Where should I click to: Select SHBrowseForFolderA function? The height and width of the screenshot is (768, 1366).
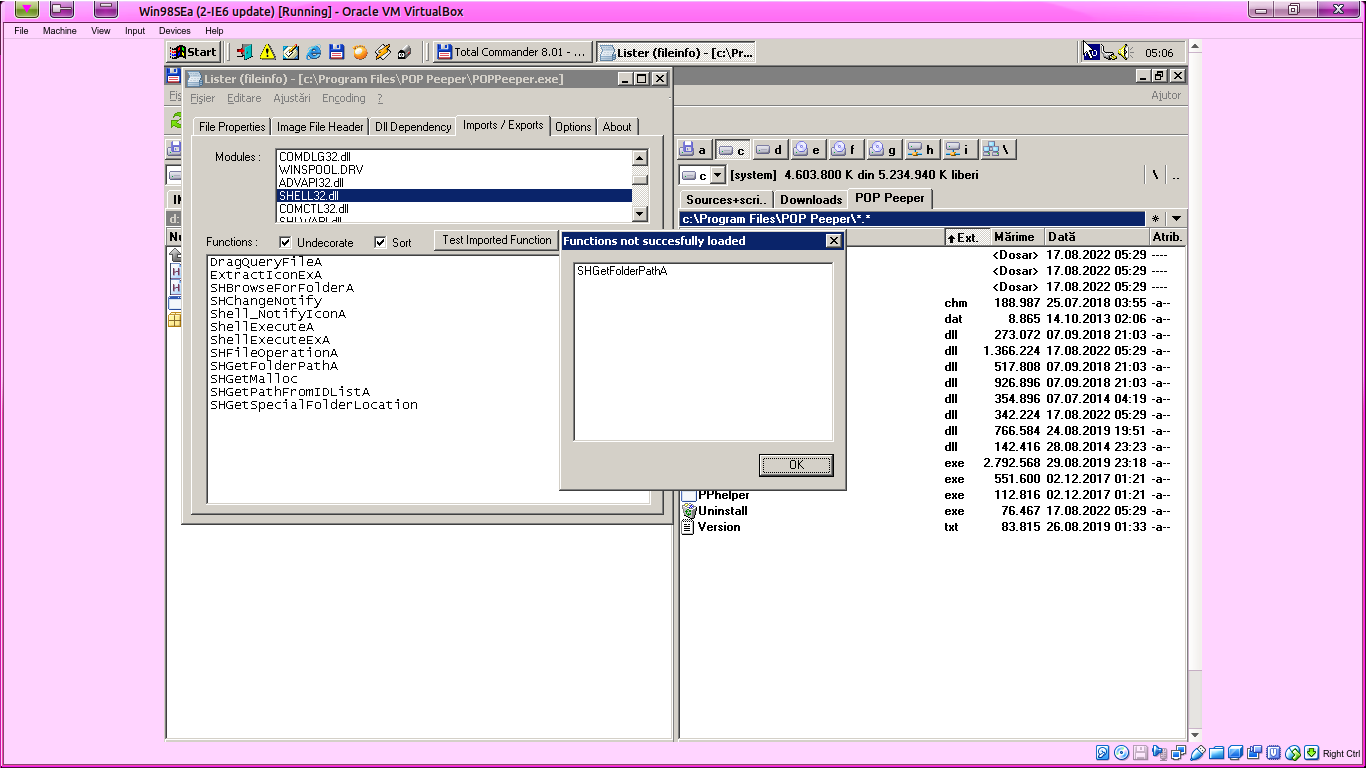(x=282, y=288)
